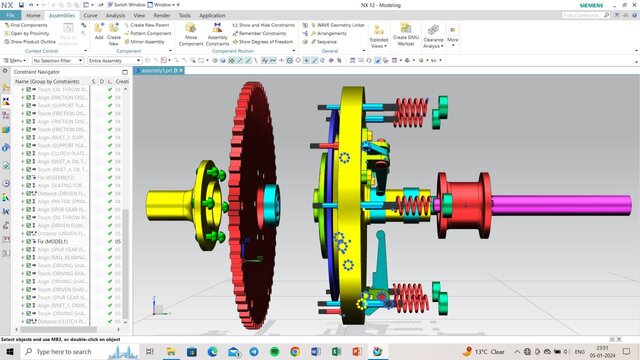Click Open by Proximity

27,33
